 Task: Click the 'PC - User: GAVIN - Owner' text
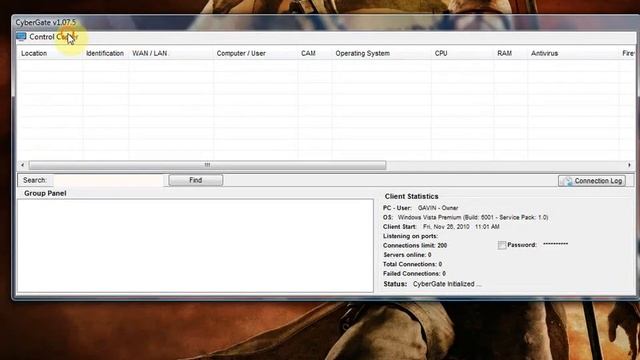(x=420, y=208)
